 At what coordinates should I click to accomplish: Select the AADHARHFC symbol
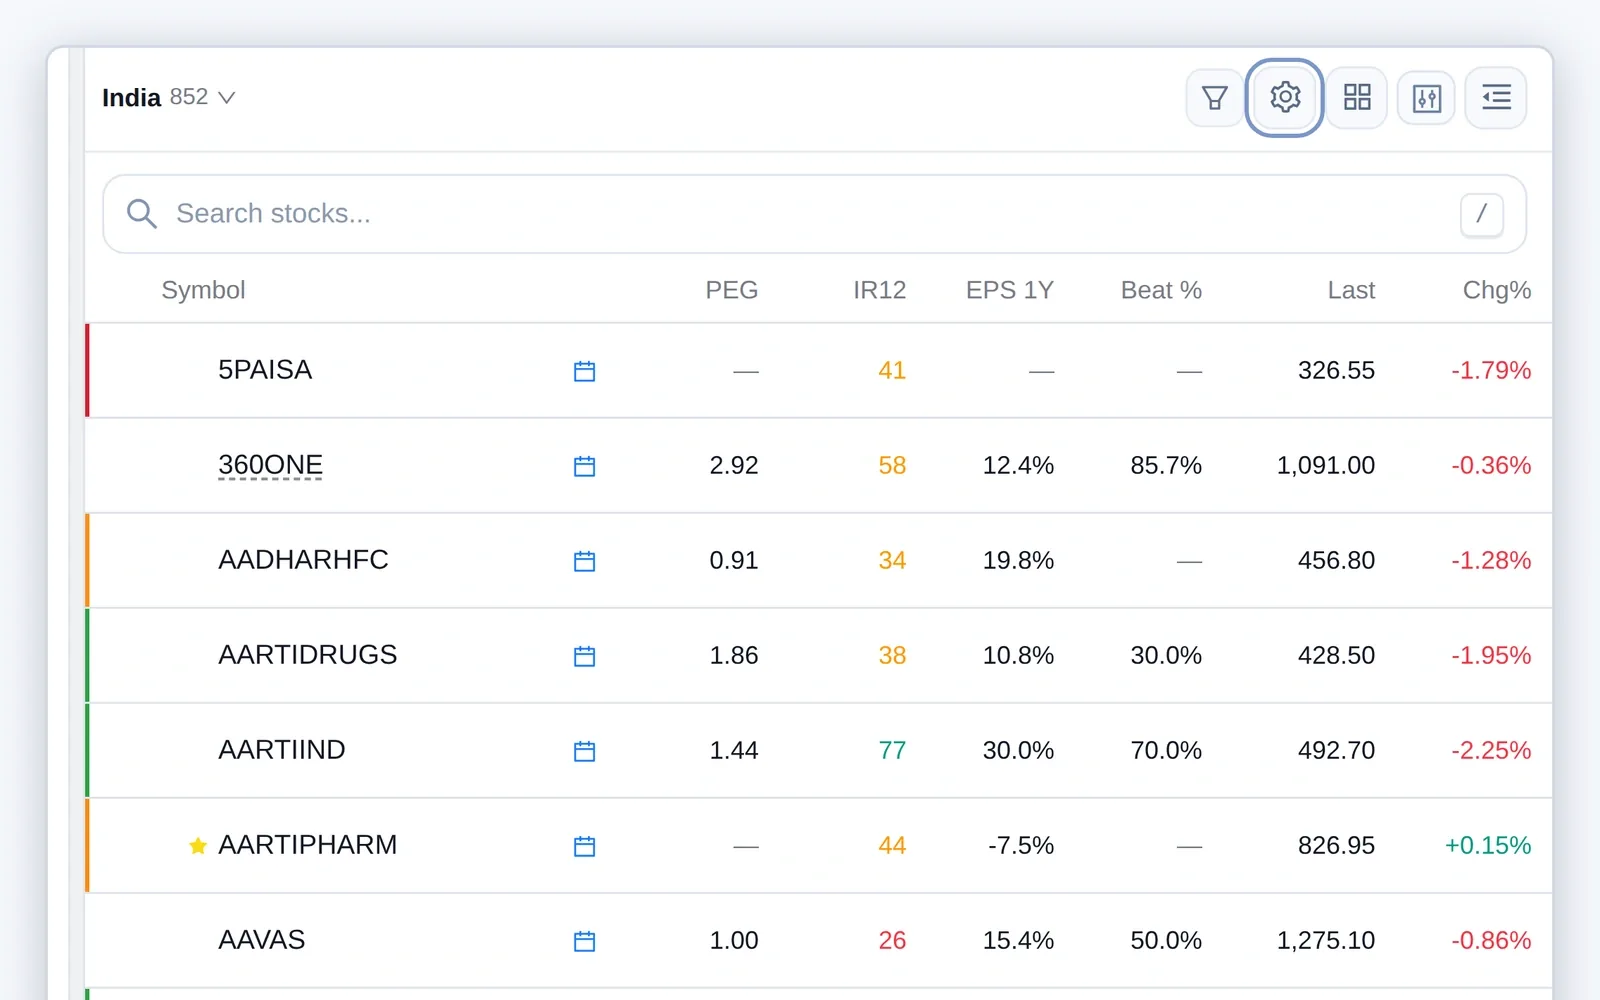click(303, 560)
